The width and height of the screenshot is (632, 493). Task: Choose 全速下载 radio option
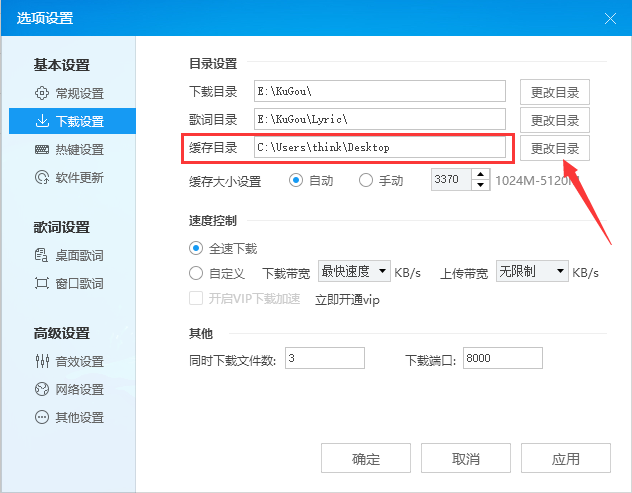[196, 248]
